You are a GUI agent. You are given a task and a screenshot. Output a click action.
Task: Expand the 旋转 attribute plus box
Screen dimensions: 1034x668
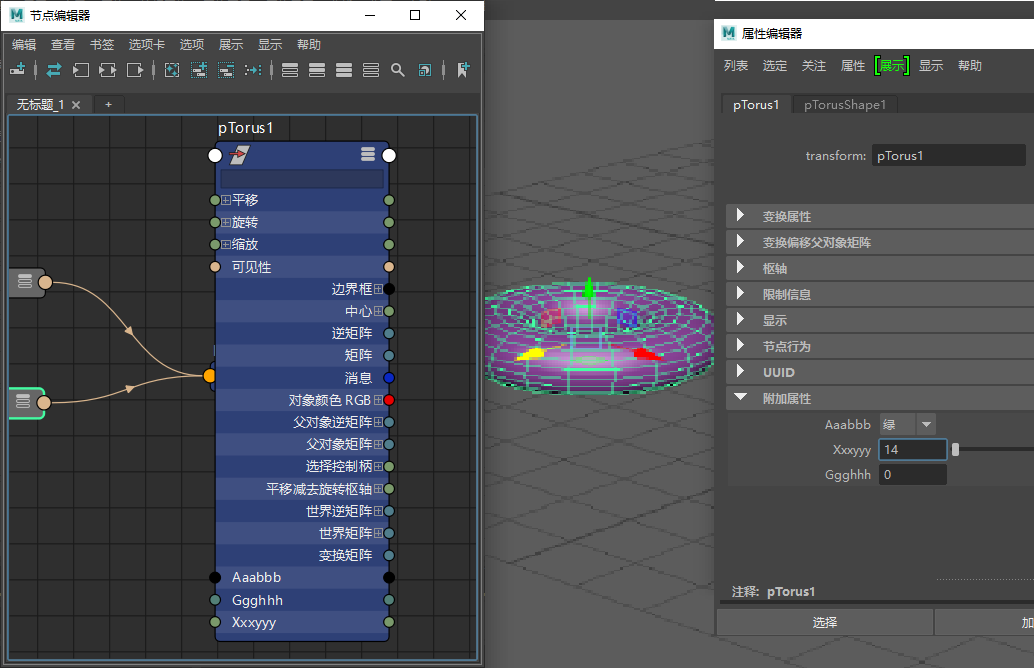226,222
